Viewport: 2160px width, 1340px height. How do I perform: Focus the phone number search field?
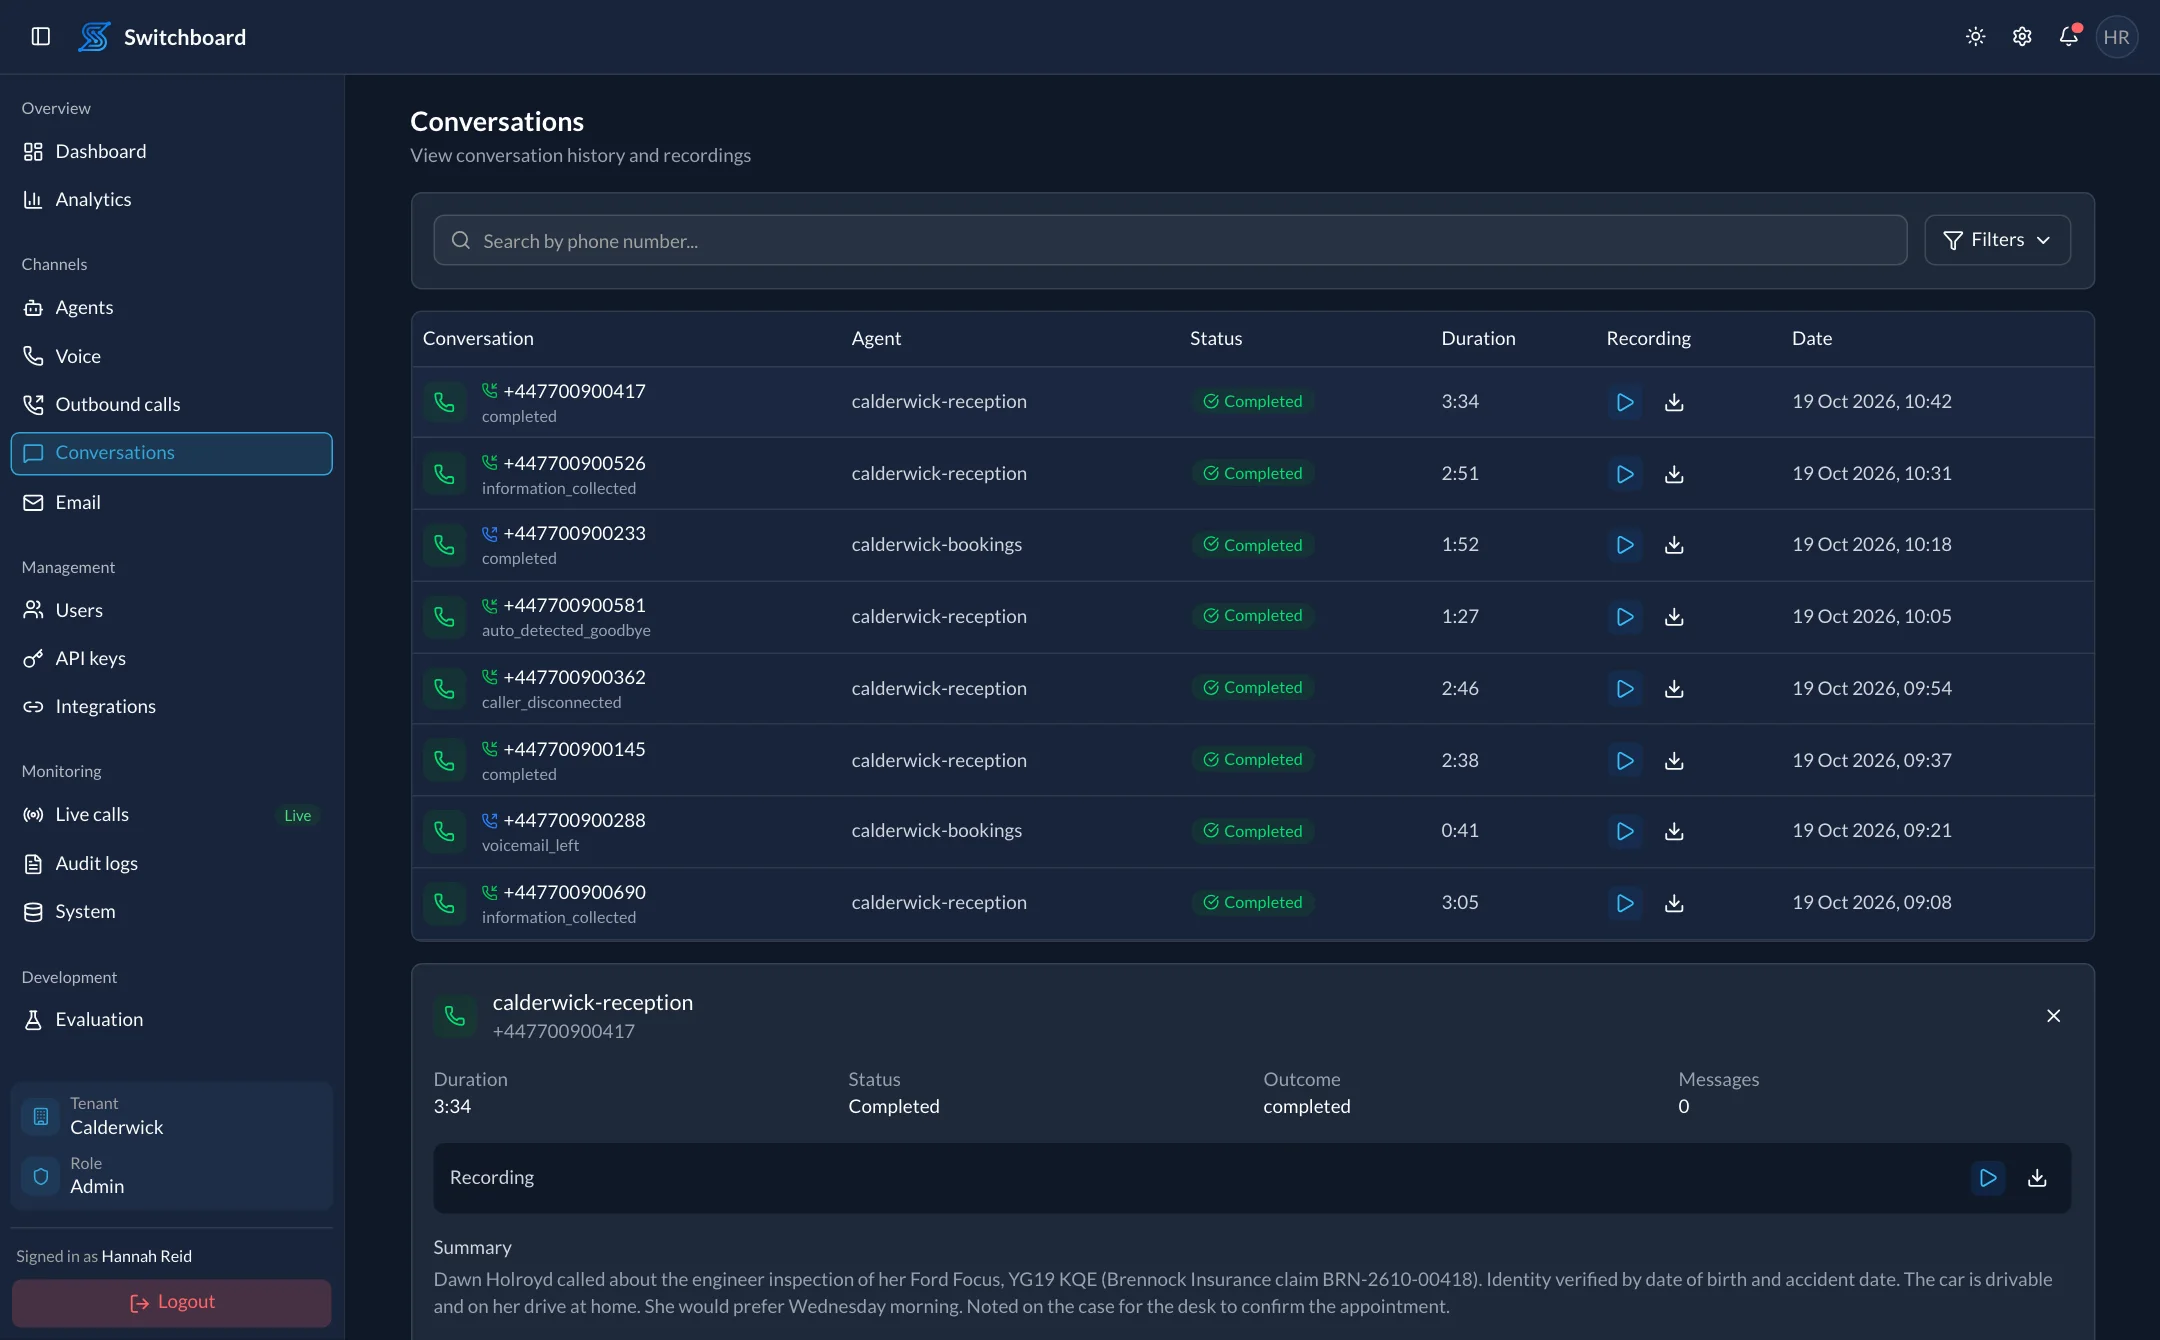pos(1170,240)
